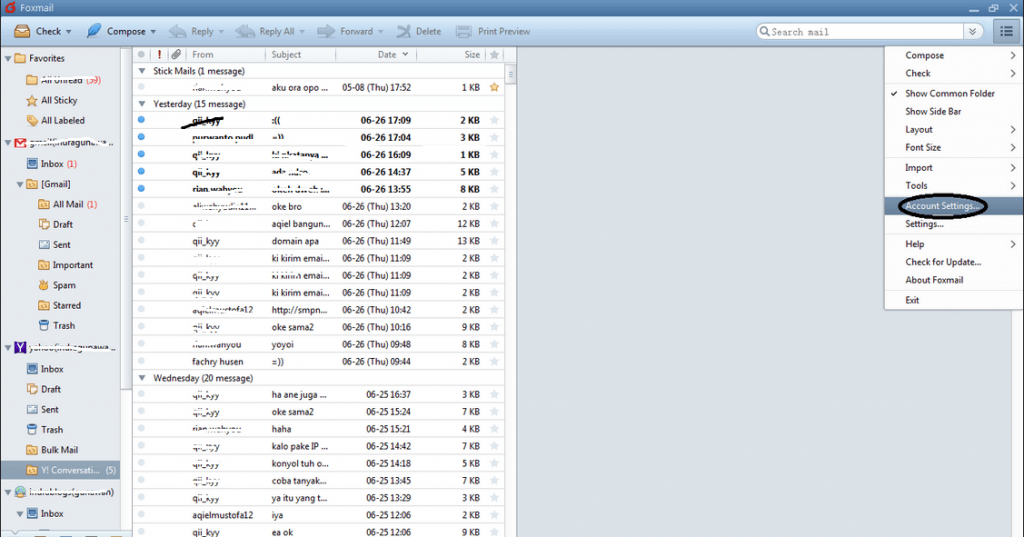This screenshot has width=1024, height=537.
Task: Open Account Settings menu entry
Action: tap(942, 206)
